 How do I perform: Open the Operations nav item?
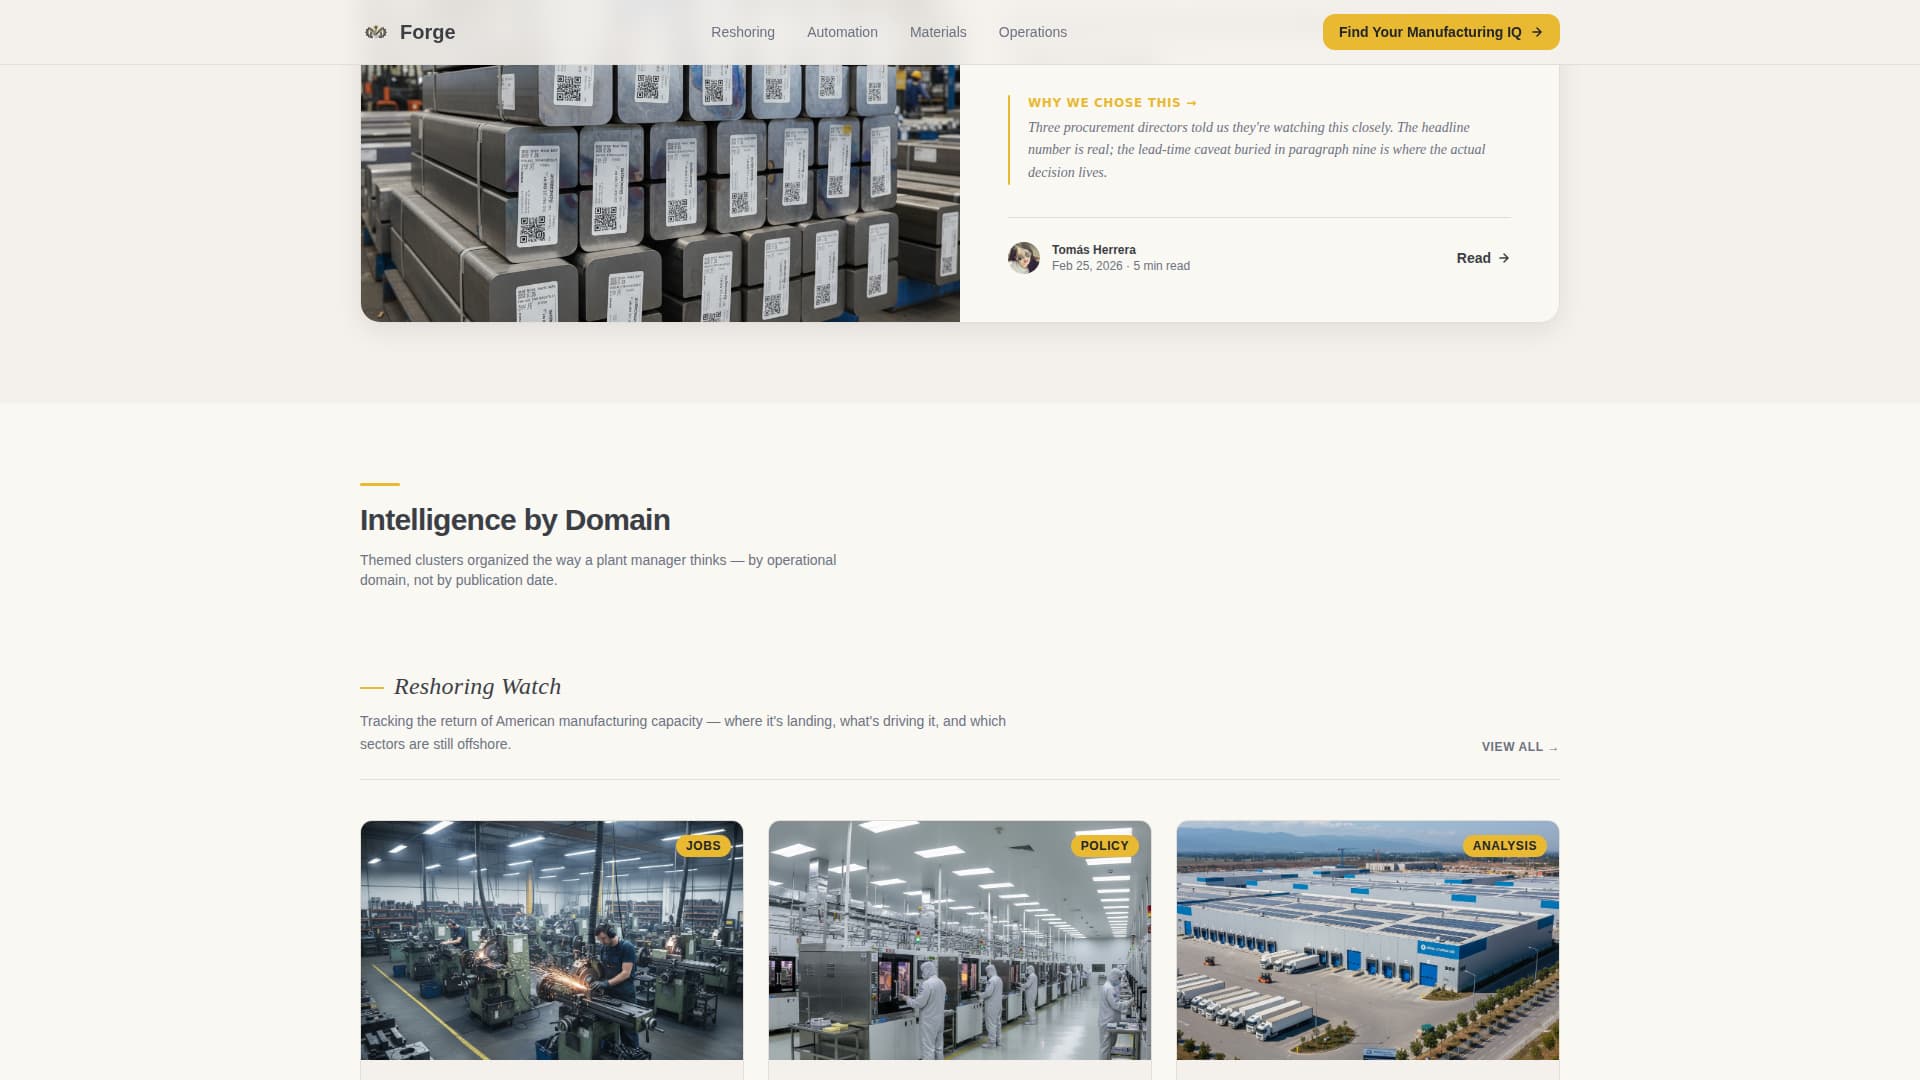point(1032,32)
